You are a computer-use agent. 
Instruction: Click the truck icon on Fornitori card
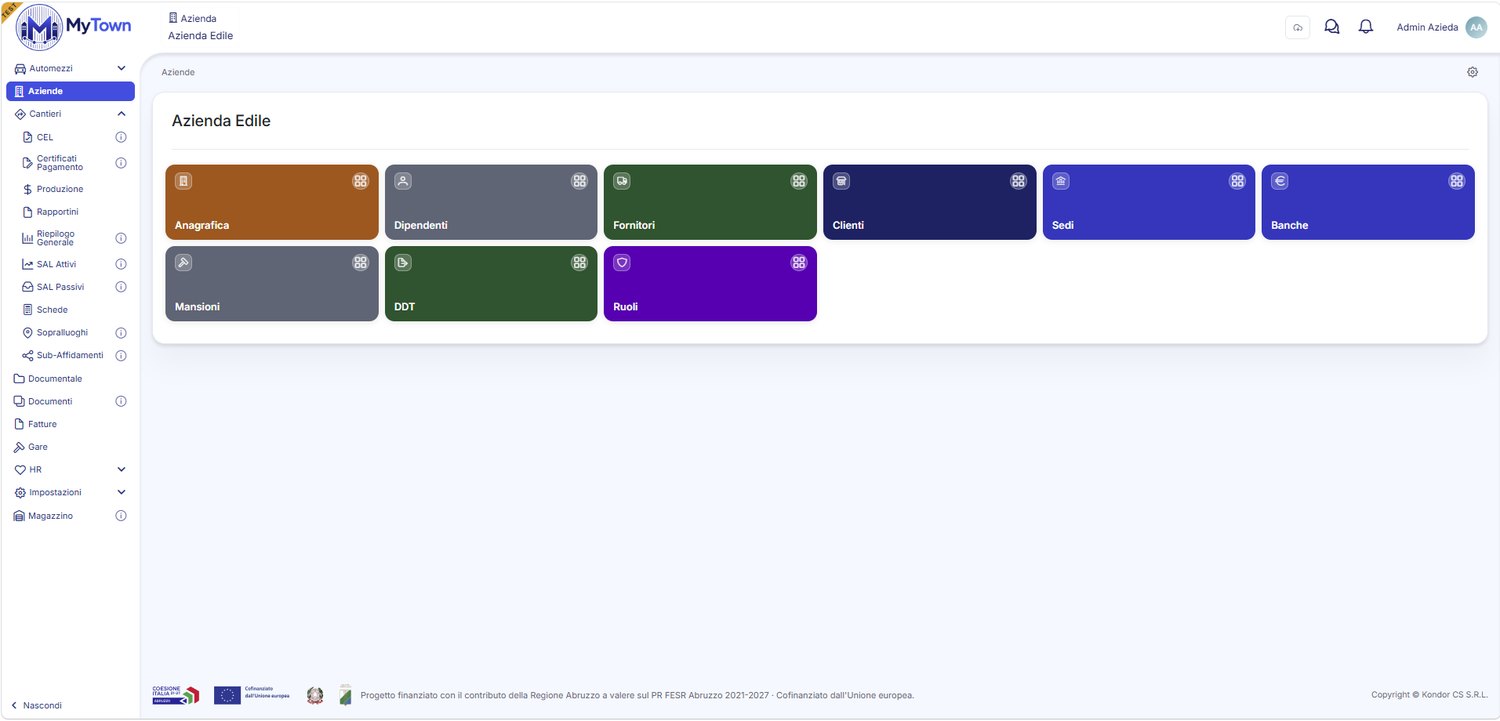click(x=622, y=181)
